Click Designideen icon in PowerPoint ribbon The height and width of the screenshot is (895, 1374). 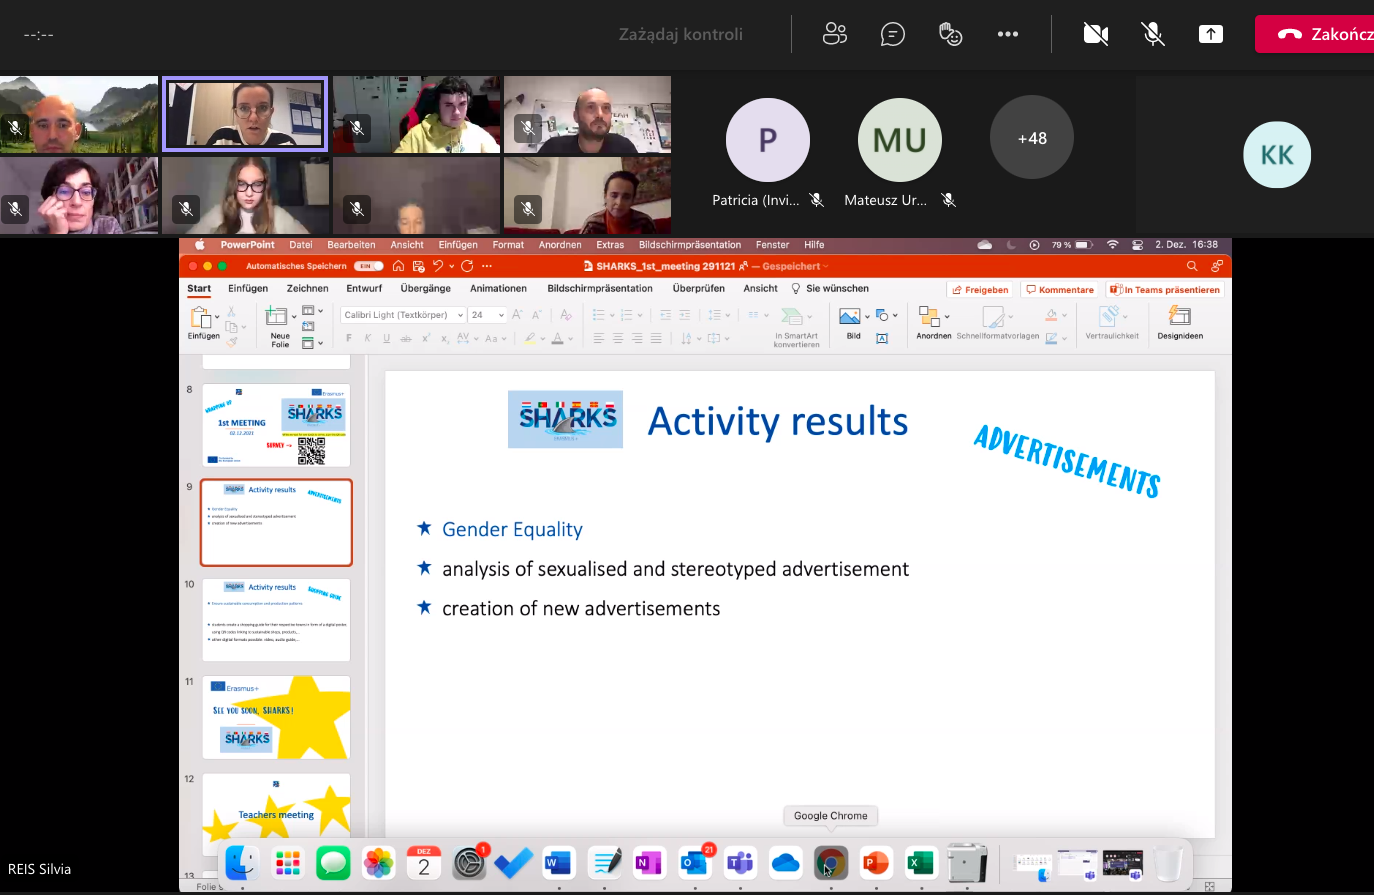click(x=1180, y=317)
